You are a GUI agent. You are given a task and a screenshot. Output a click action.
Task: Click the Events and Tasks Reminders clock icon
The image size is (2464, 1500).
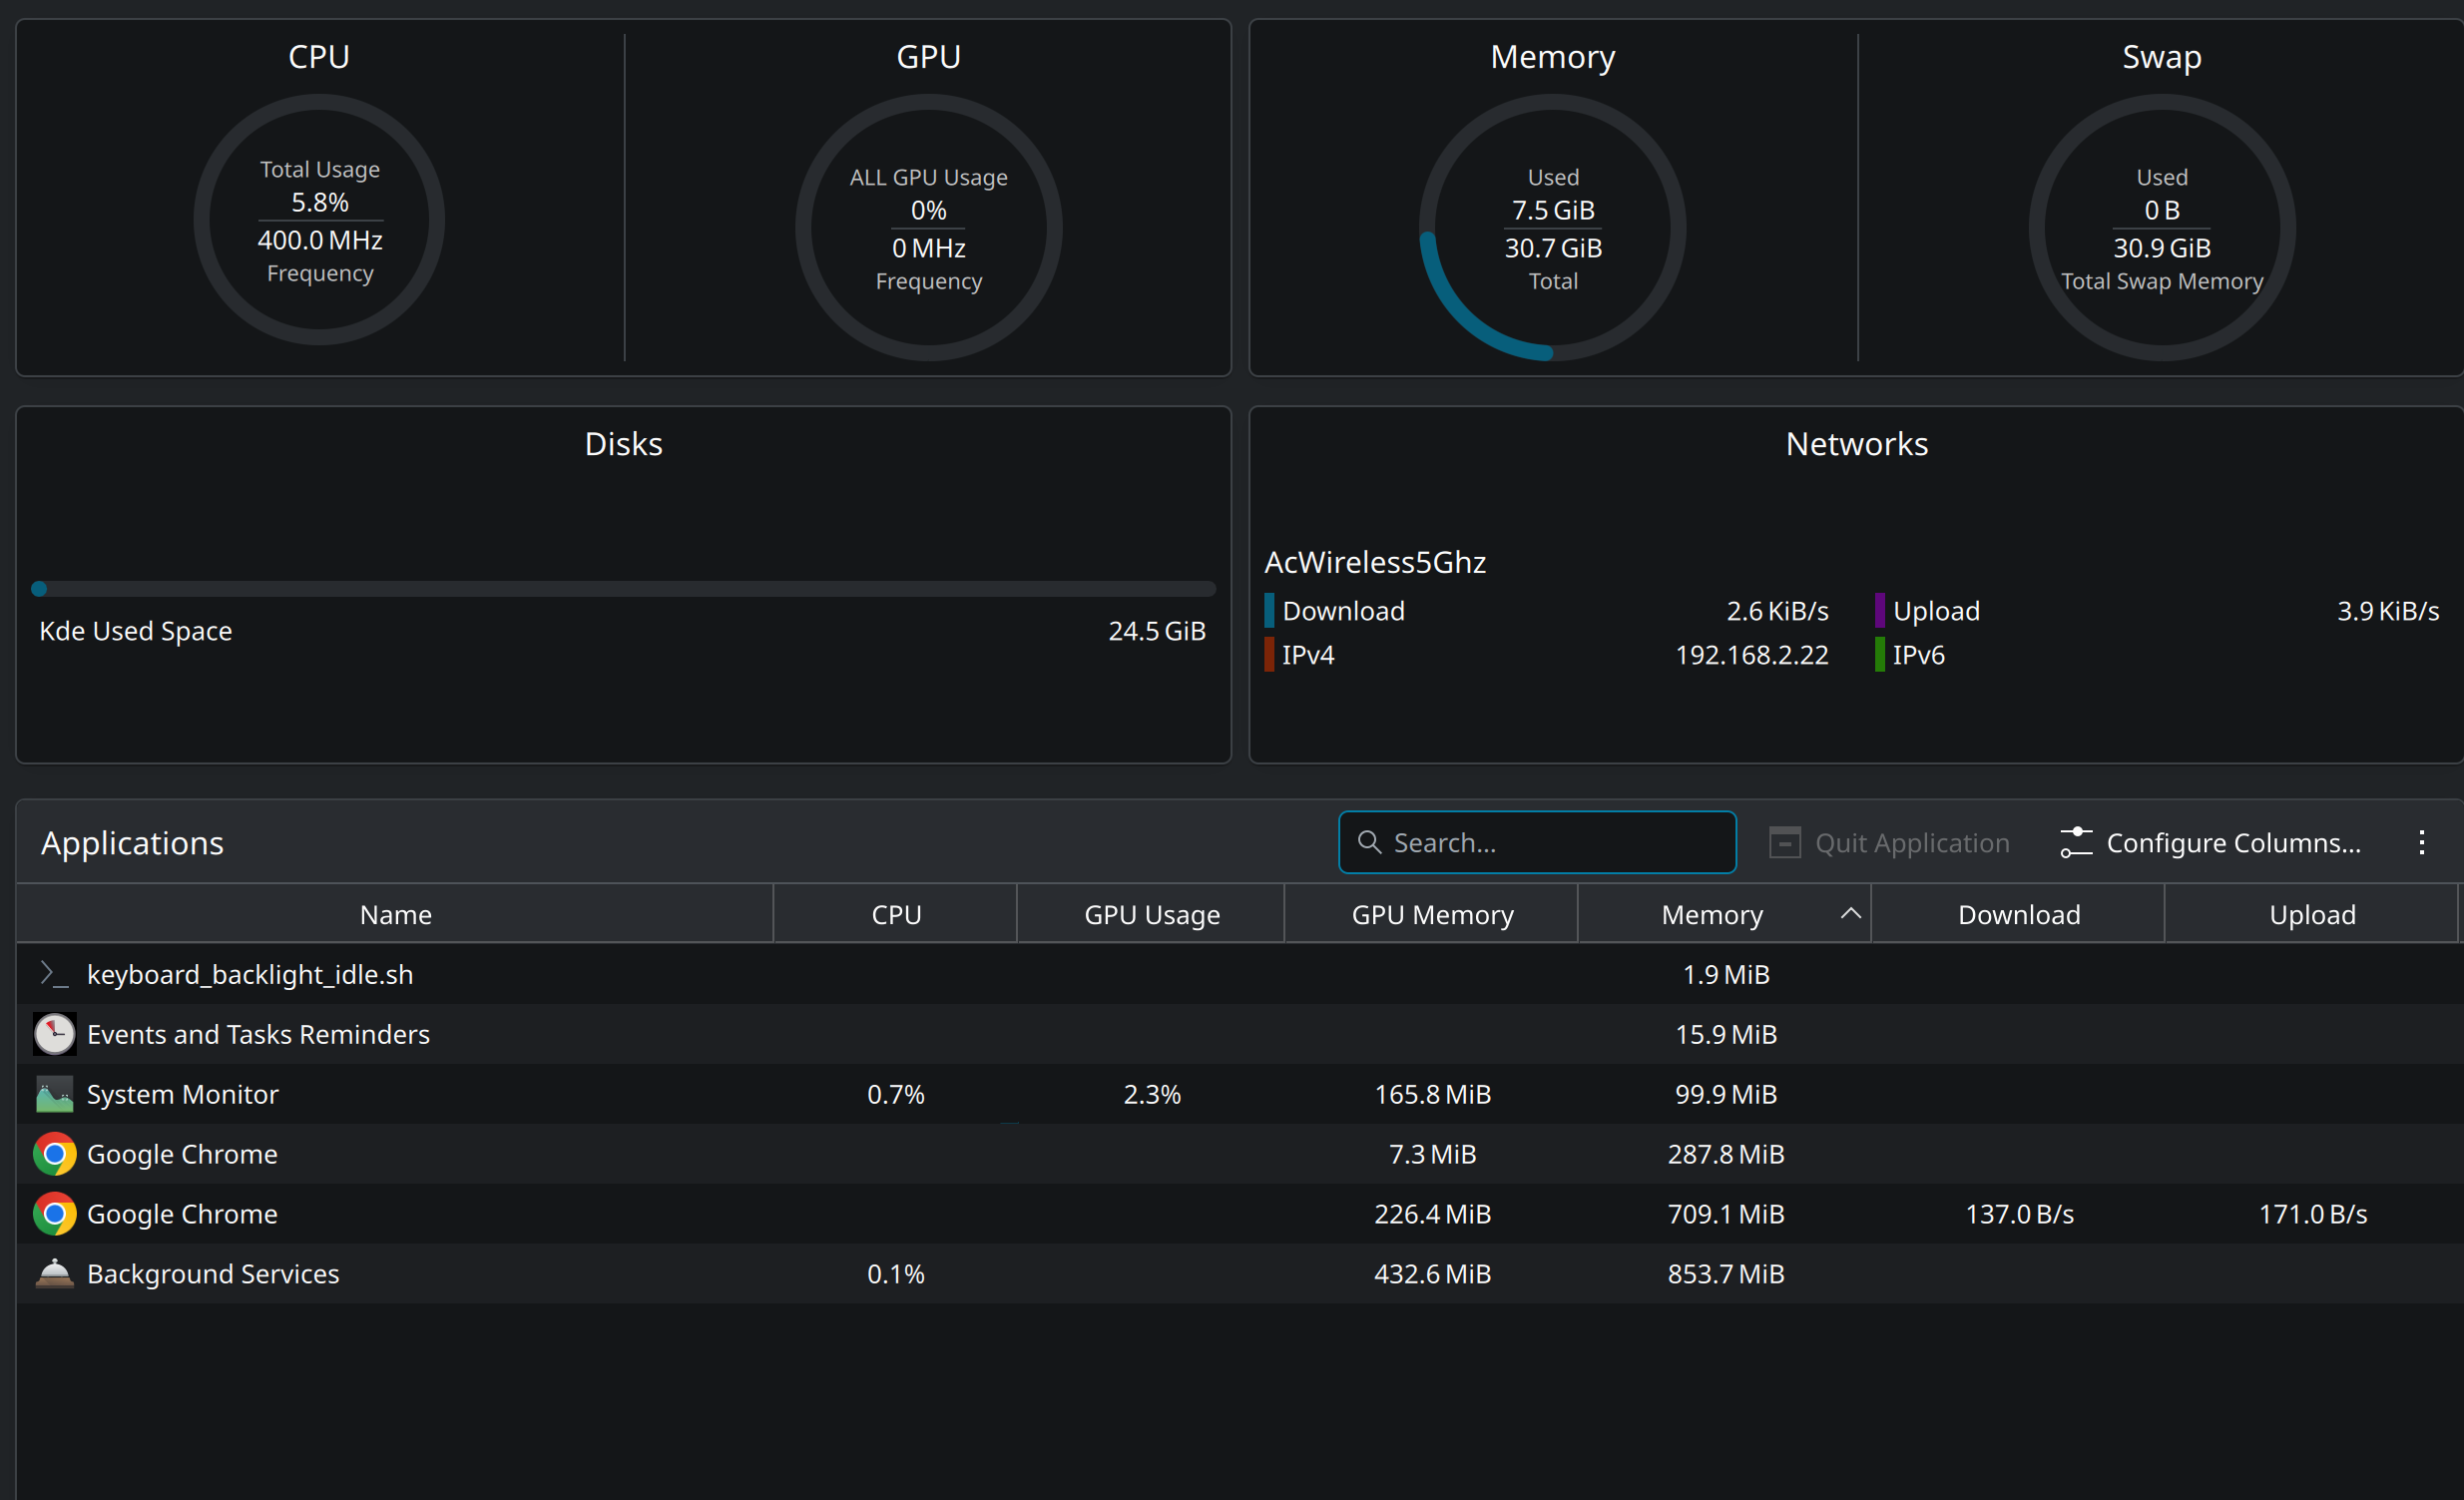coord(54,1034)
